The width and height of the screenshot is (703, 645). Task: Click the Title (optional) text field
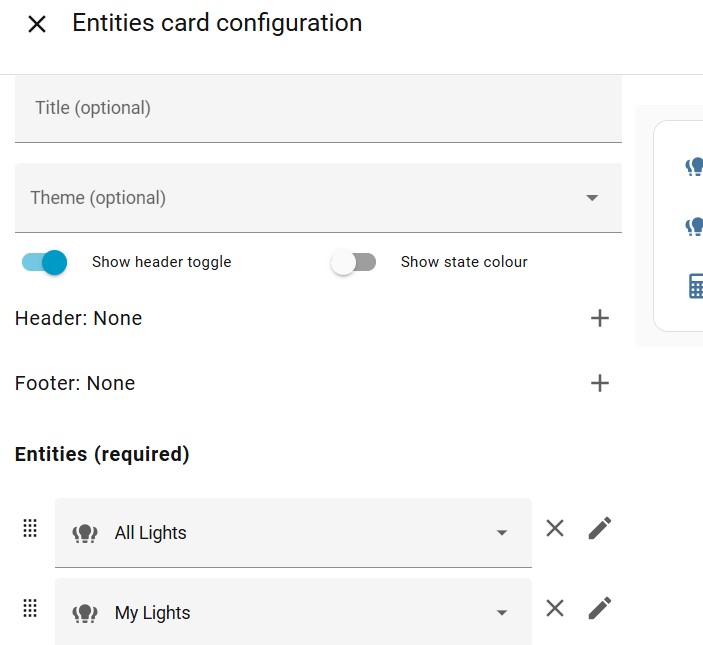[318, 108]
